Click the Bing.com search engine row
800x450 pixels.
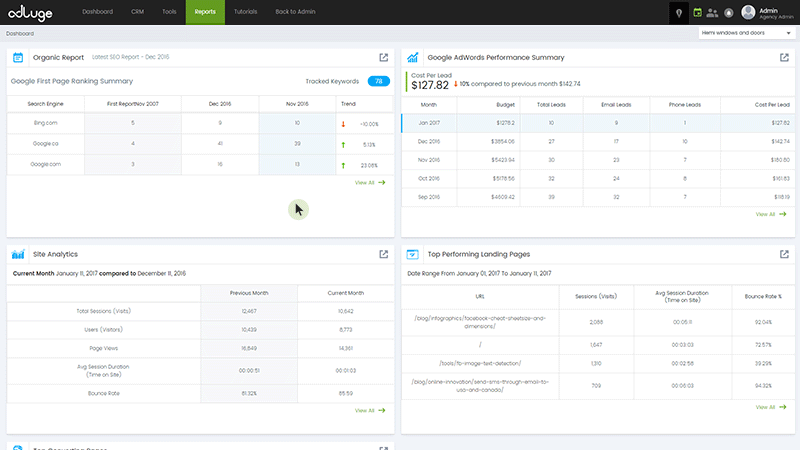click(200, 123)
